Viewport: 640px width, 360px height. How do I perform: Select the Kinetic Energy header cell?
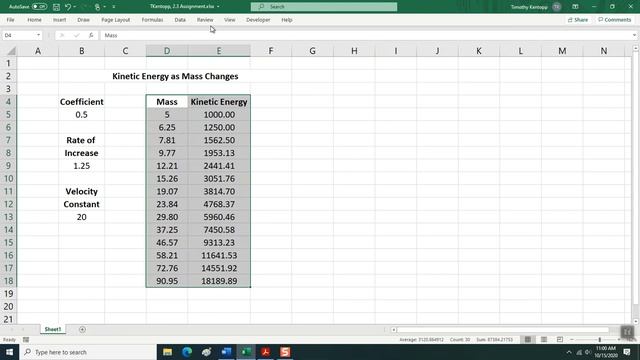coord(219,102)
